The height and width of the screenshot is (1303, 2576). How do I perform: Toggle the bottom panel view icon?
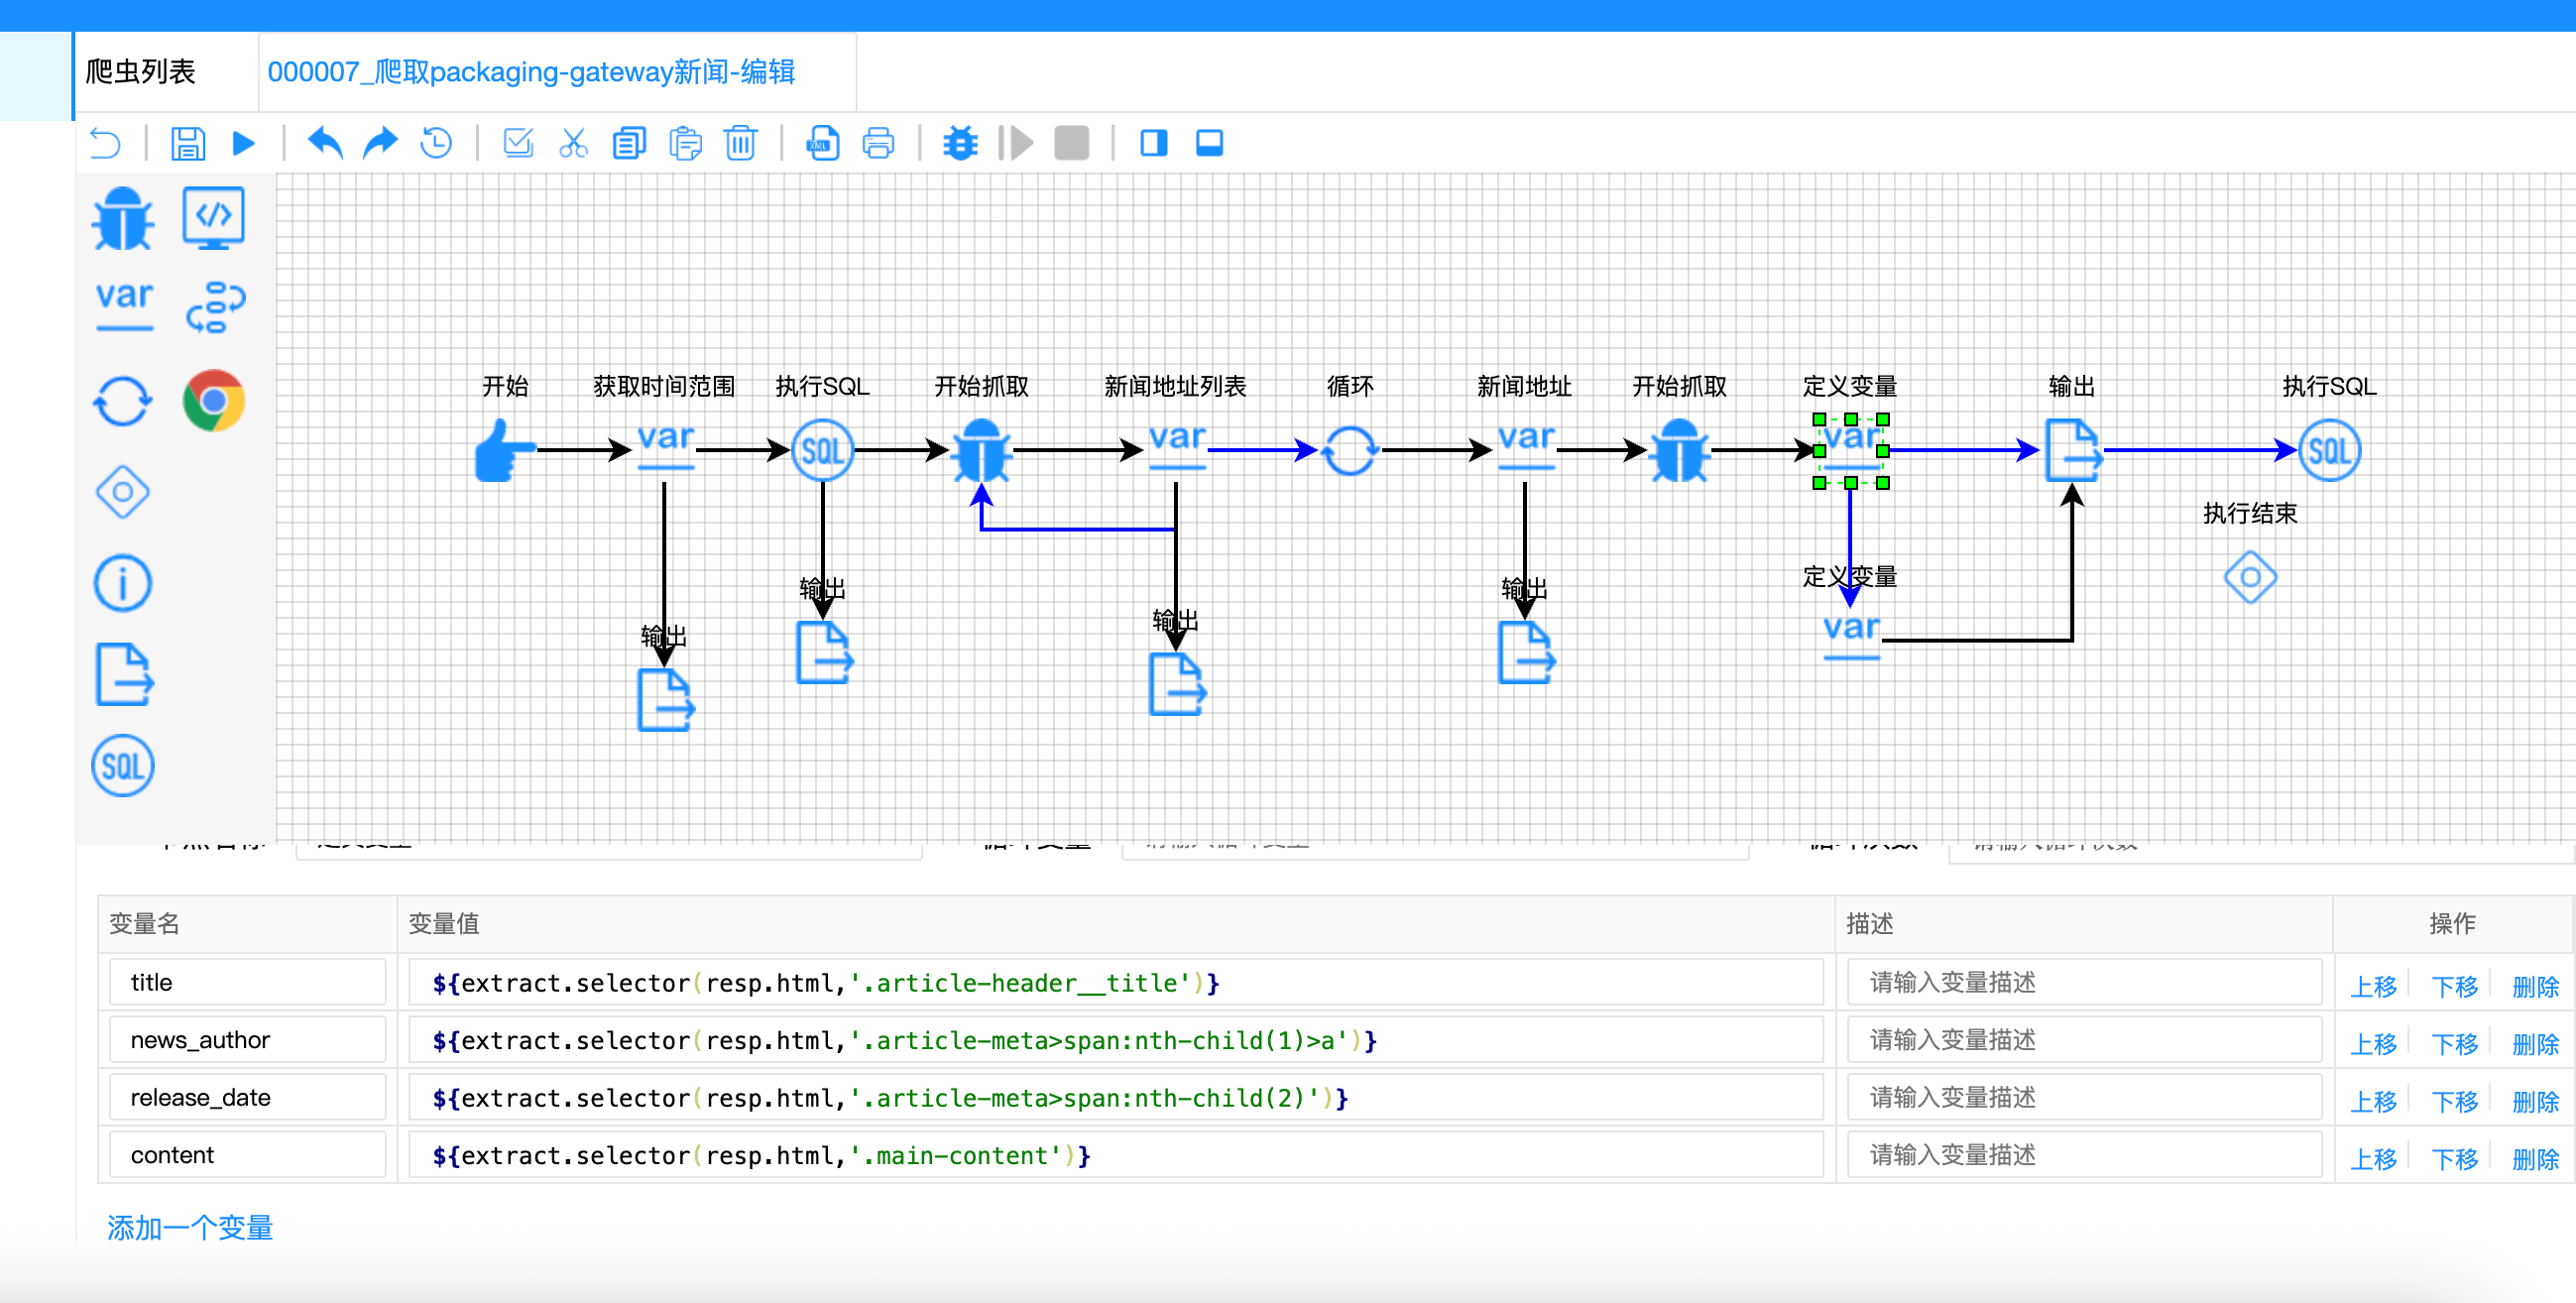pos(1209,144)
